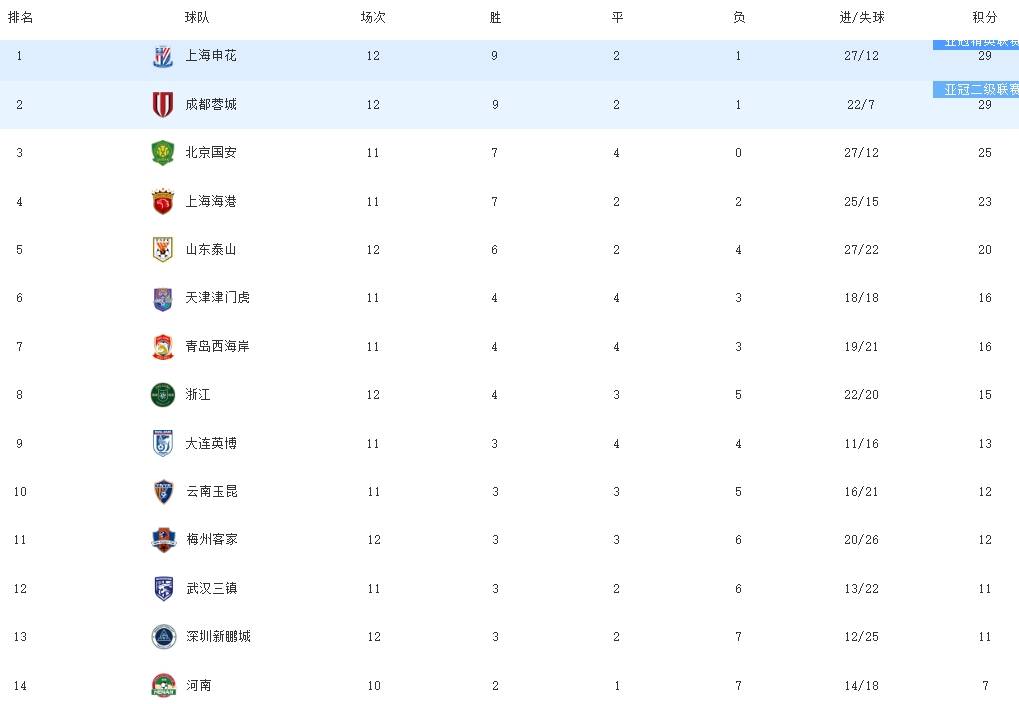The height and width of the screenshot is (704, 1019).
Task: Open the Shenzhen Peng City round emblem
Action: 163,637
